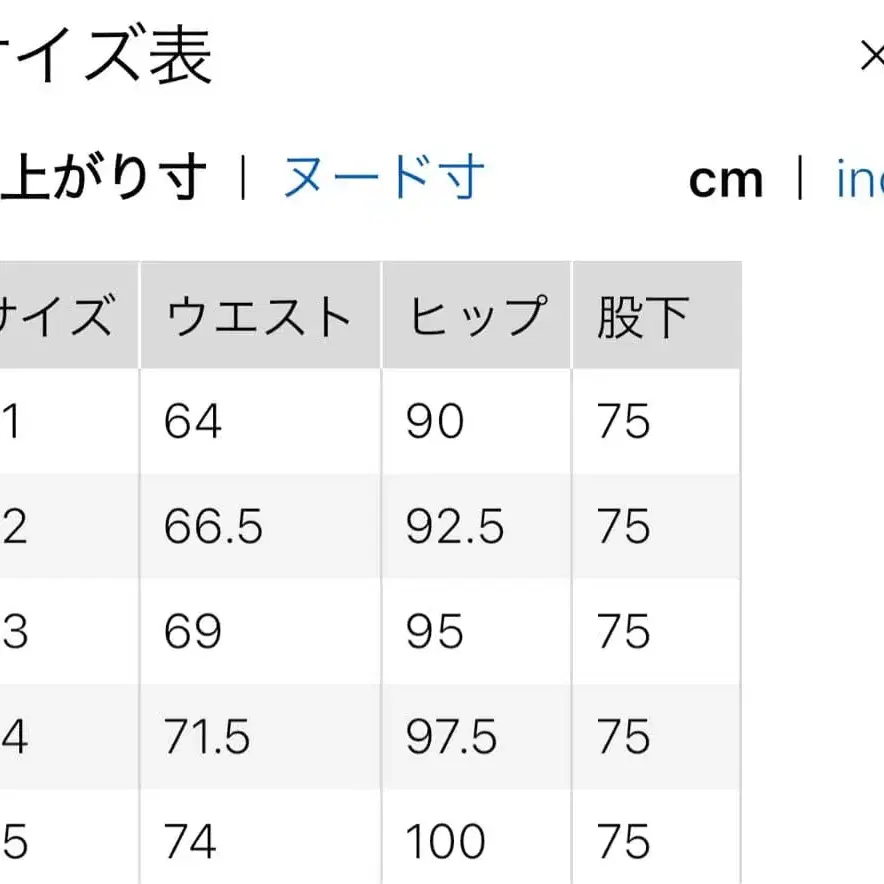Select the 股下 column header
Viewport: 884px width, 884px height.
coord(642,313)
